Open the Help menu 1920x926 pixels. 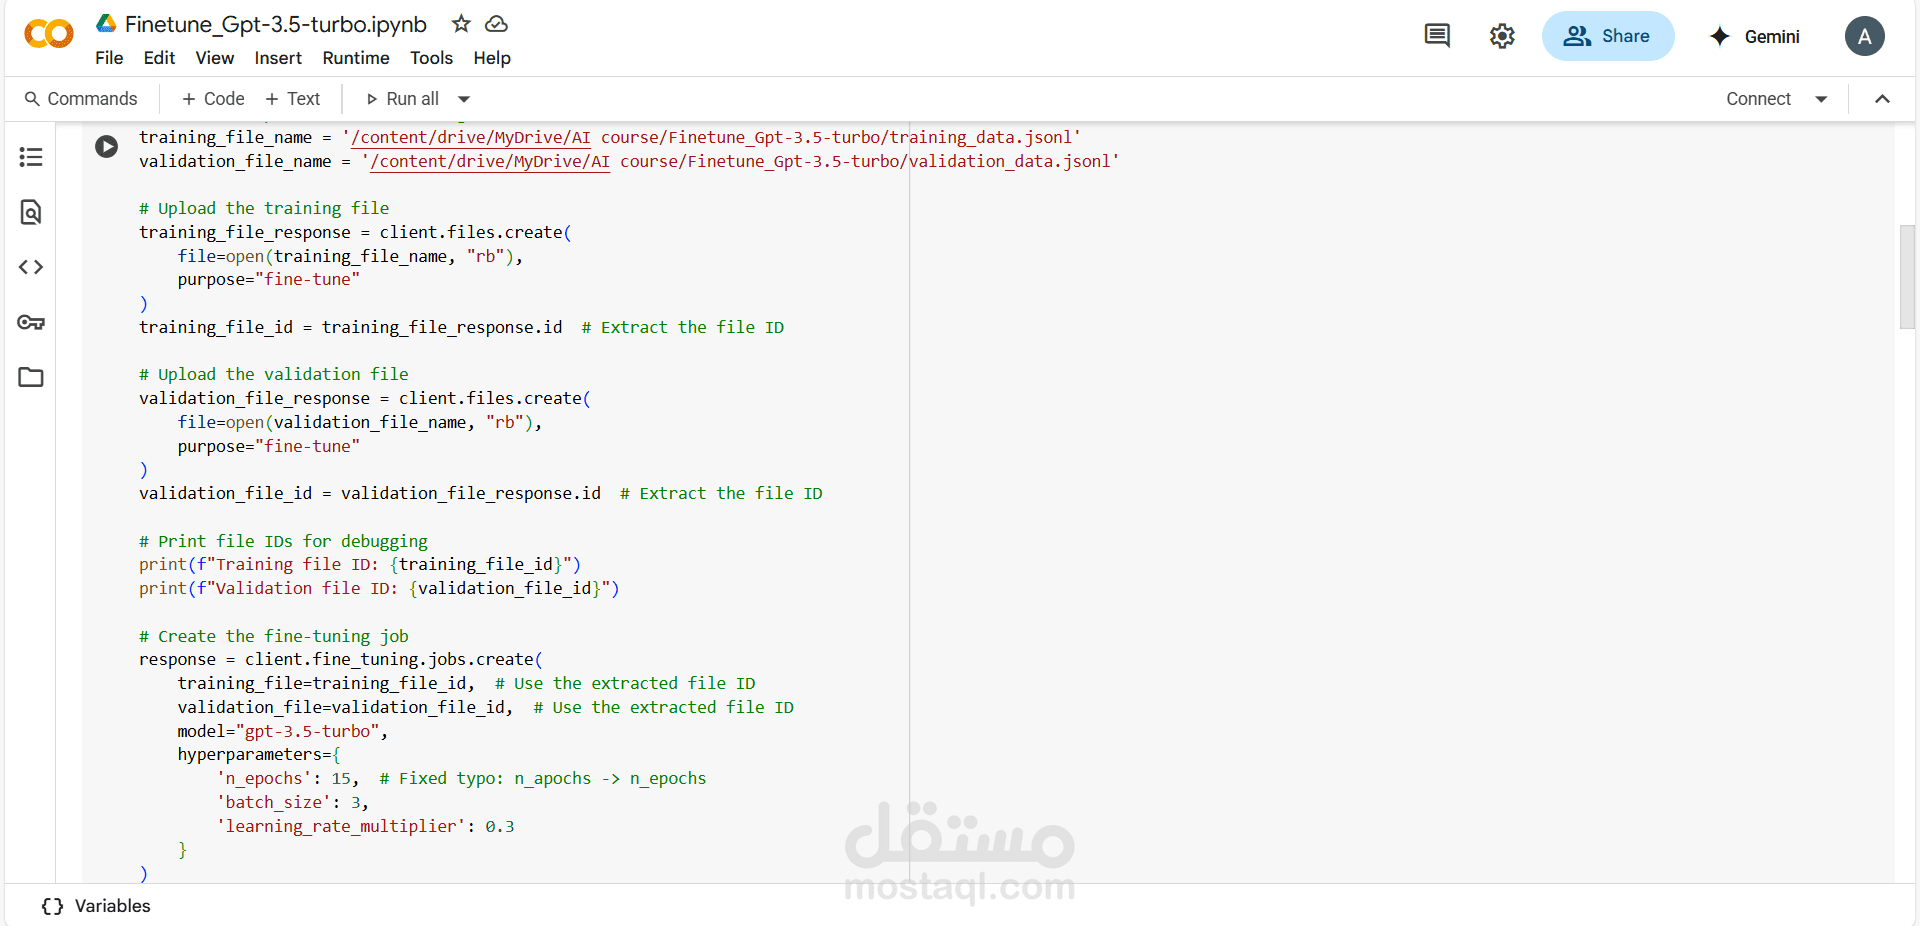[x=492, y=58]
